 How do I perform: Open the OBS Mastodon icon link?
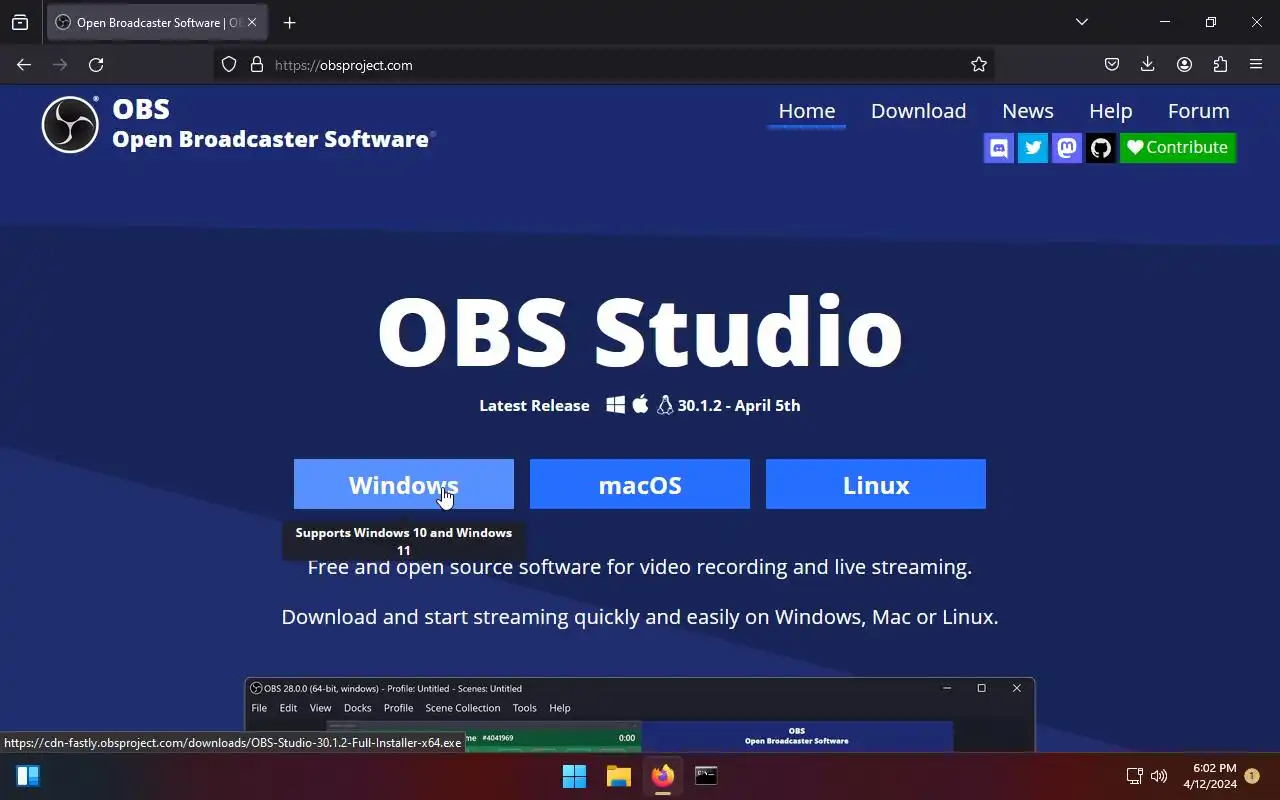point(1067,148)
